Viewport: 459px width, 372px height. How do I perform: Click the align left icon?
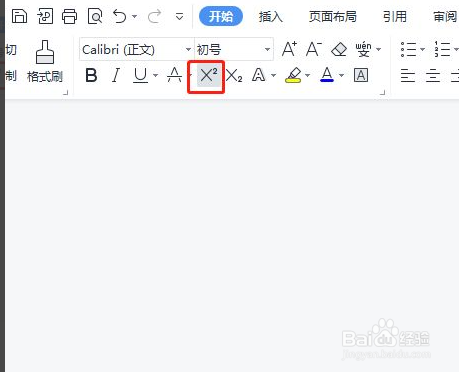(408, 75)
